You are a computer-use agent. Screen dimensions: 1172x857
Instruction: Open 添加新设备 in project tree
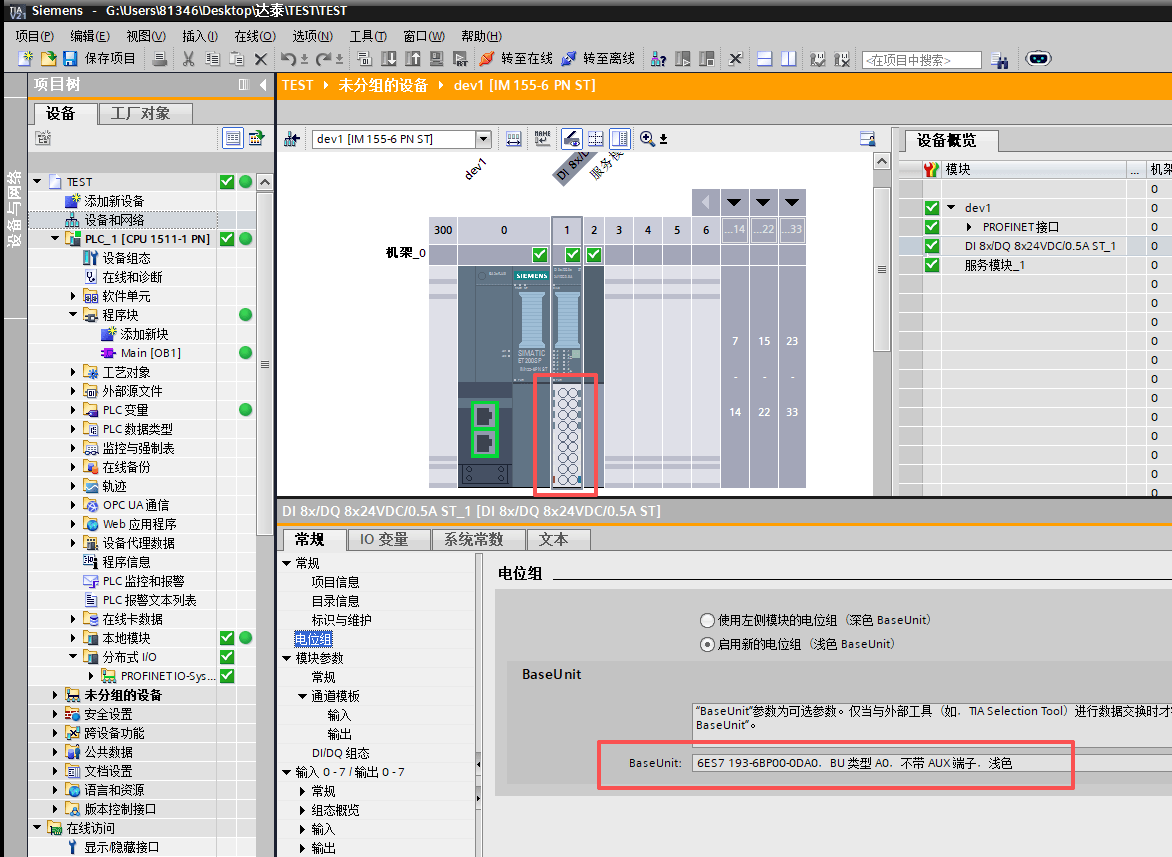tap(114, 201)
